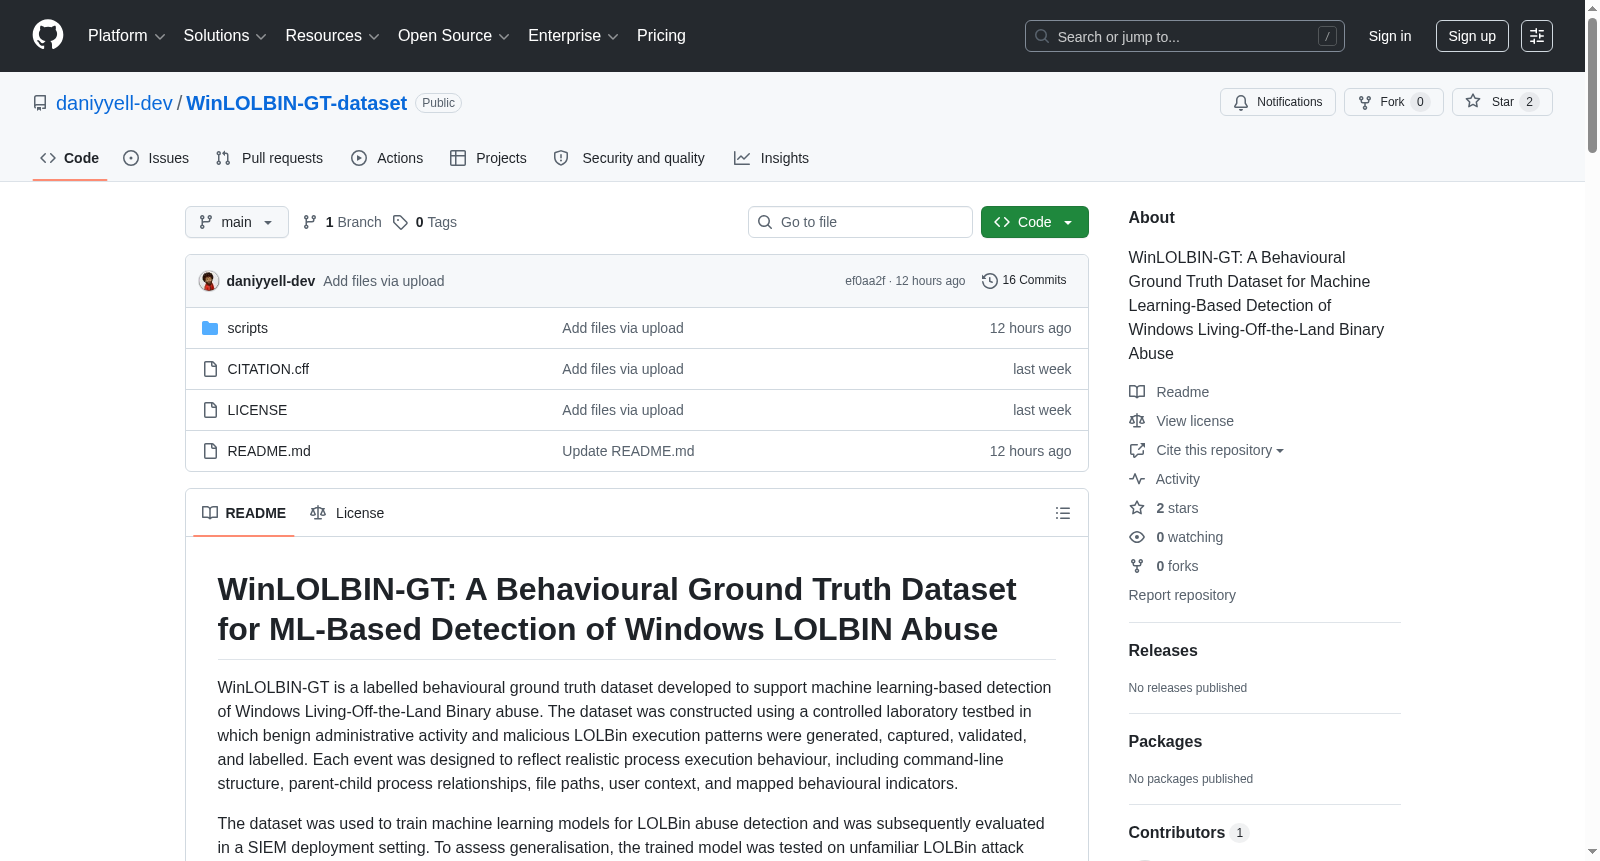
Task: Open the daniyyell-dev owner link
Action: (x=114, y=103)
